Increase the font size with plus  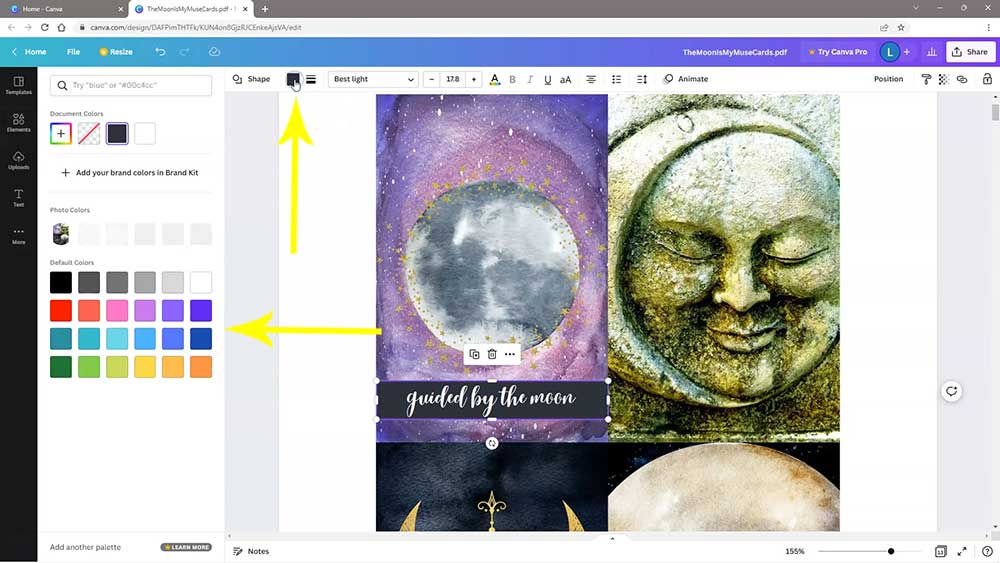[x=473, y=79]
